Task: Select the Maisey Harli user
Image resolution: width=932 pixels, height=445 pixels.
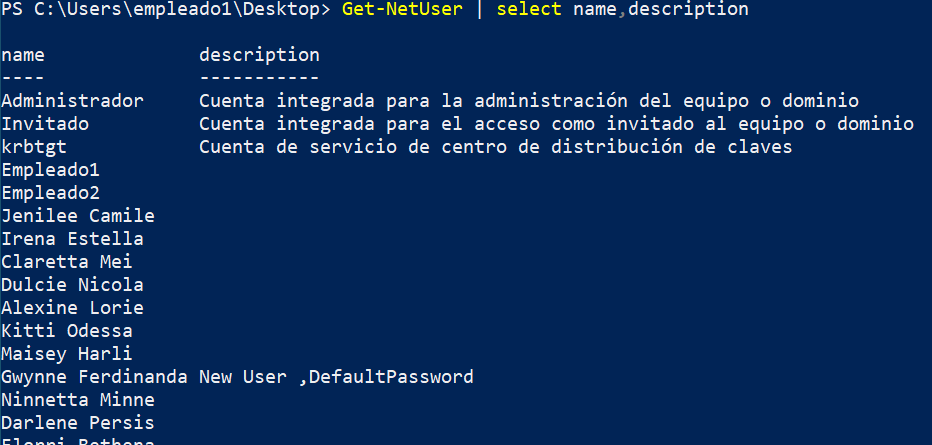Action: [x=67, y=354]
